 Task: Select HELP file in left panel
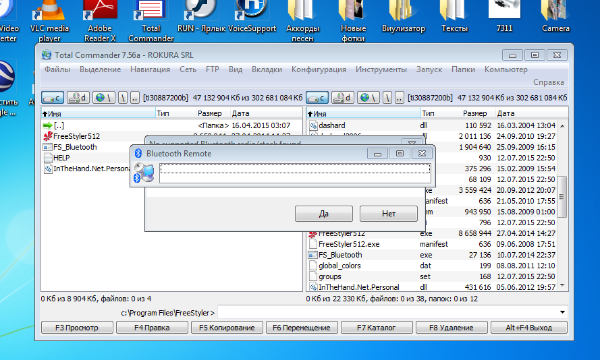click(57, 158)
